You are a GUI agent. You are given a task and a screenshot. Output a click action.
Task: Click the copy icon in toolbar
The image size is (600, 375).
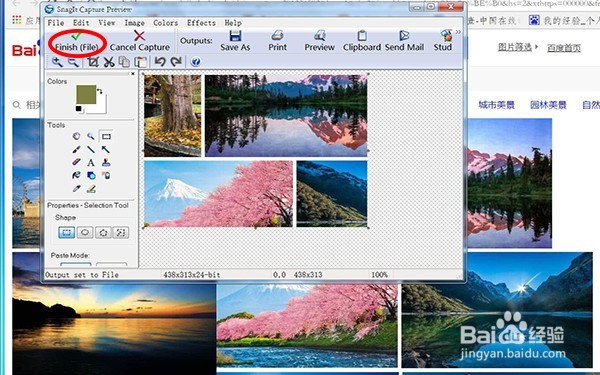[124, 62]
